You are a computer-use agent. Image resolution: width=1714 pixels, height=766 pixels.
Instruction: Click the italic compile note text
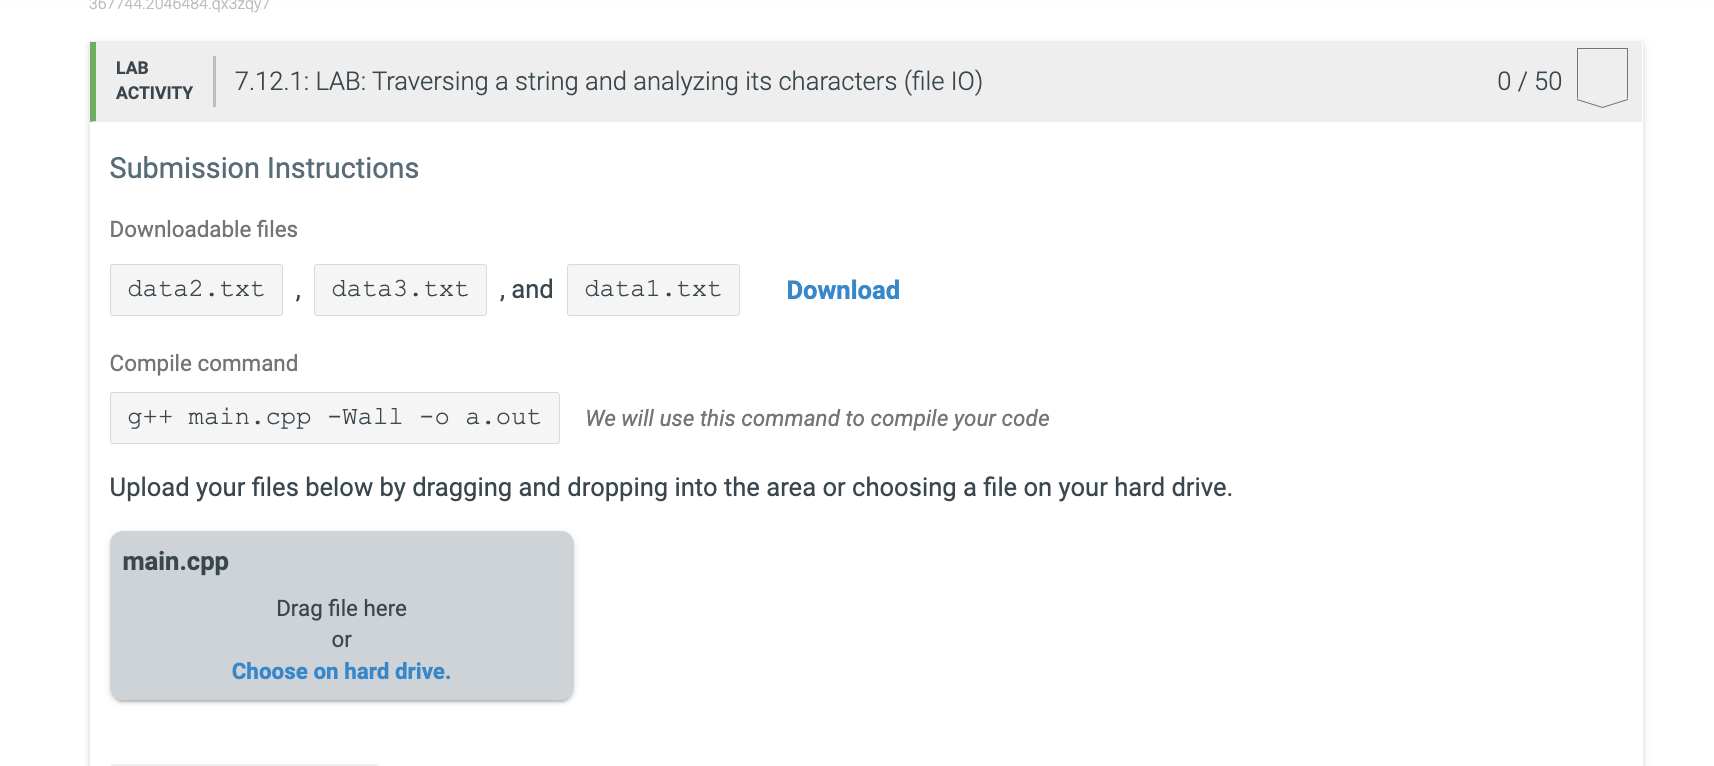817,418
